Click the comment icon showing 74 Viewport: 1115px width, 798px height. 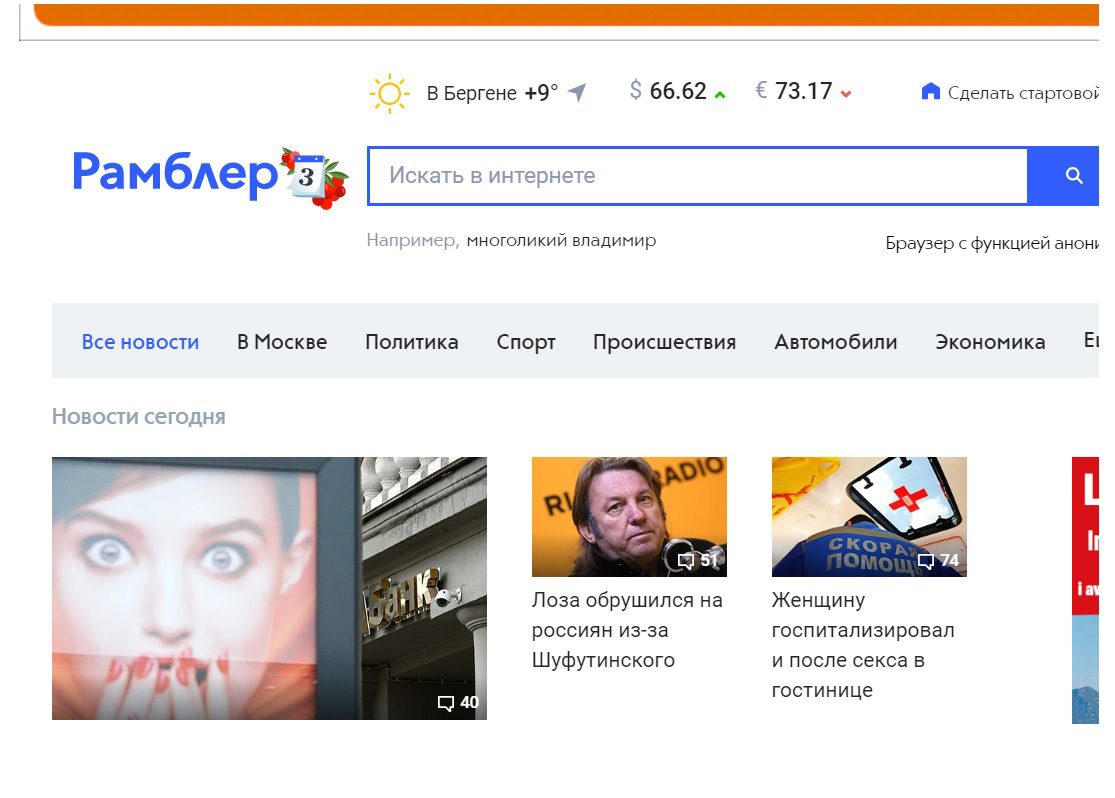pos(926,560)
